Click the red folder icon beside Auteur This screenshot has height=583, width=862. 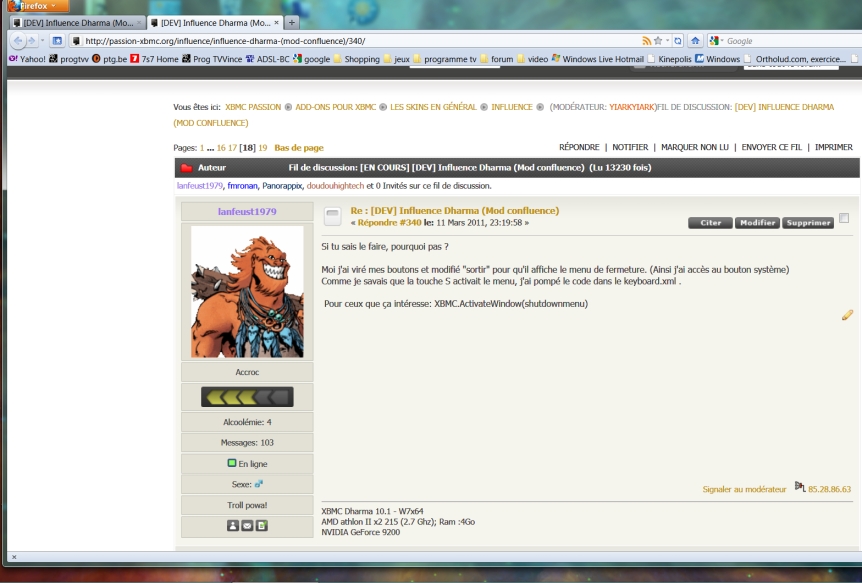[x=186, y=168]
